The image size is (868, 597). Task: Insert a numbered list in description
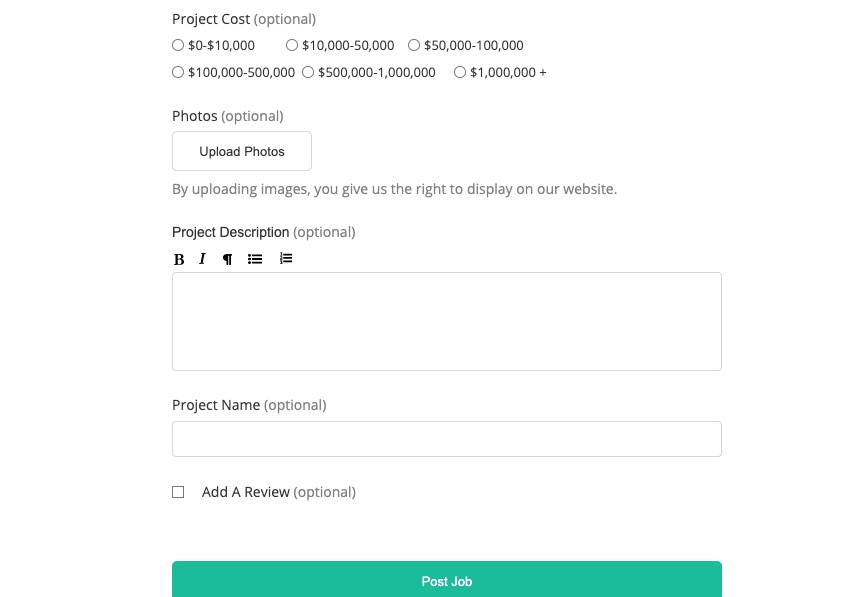click(x=286, y=259)
